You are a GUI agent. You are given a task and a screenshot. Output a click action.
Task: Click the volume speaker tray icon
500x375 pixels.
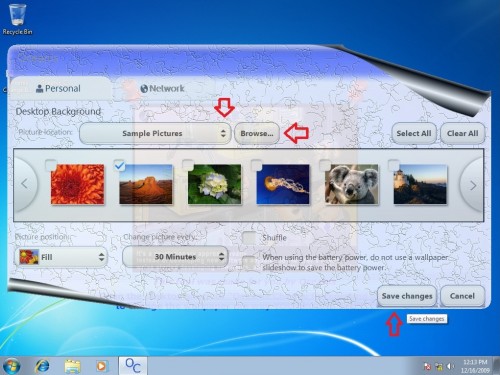point(450,366)
